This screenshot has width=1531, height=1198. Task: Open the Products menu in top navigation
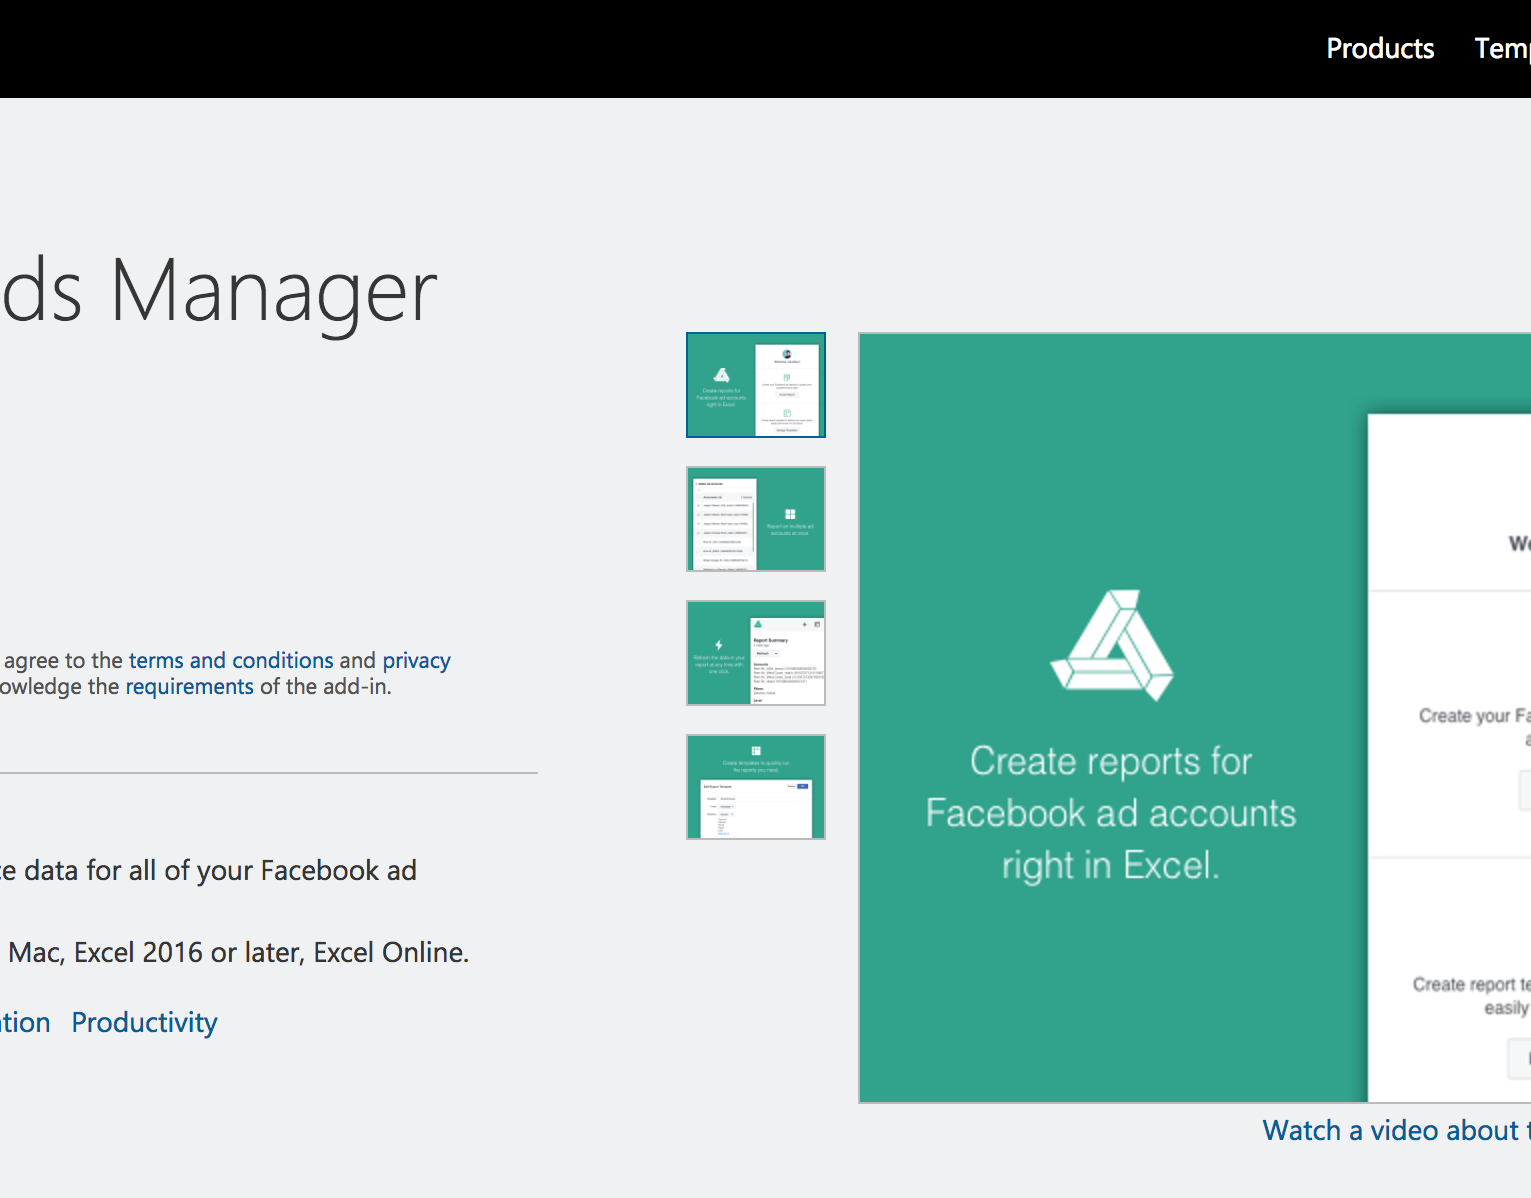(1380, 48)
